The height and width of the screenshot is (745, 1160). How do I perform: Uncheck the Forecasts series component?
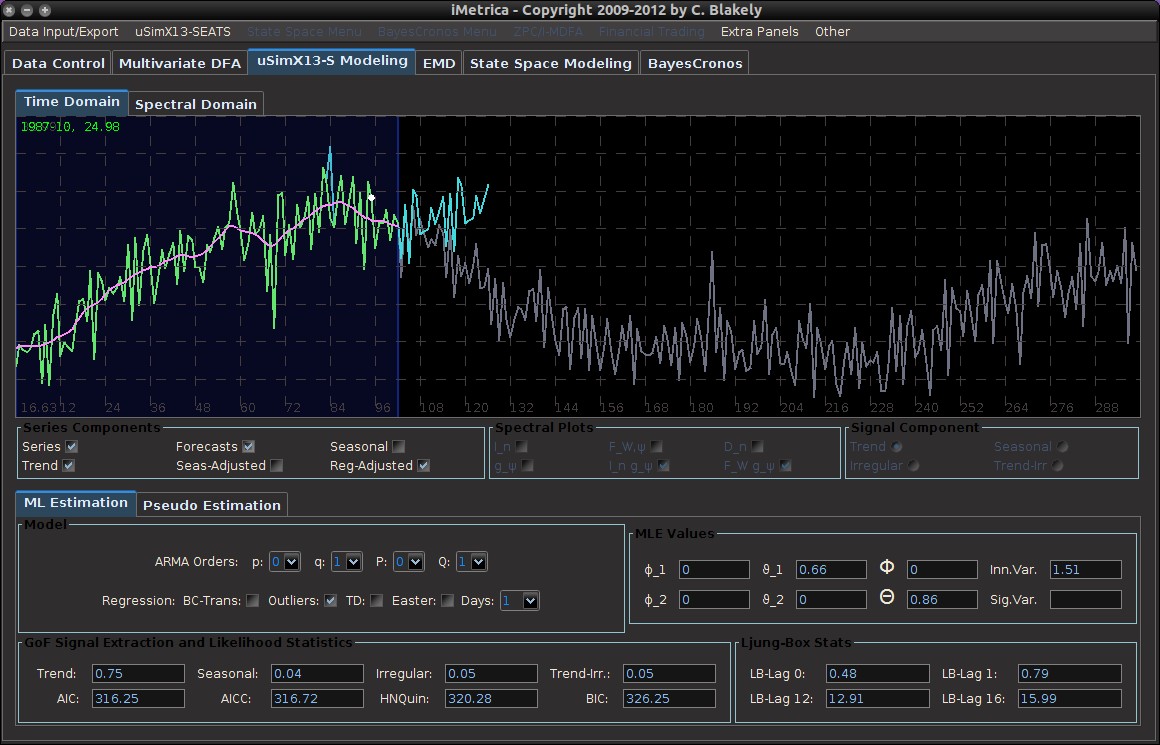(x=248, y=446)
